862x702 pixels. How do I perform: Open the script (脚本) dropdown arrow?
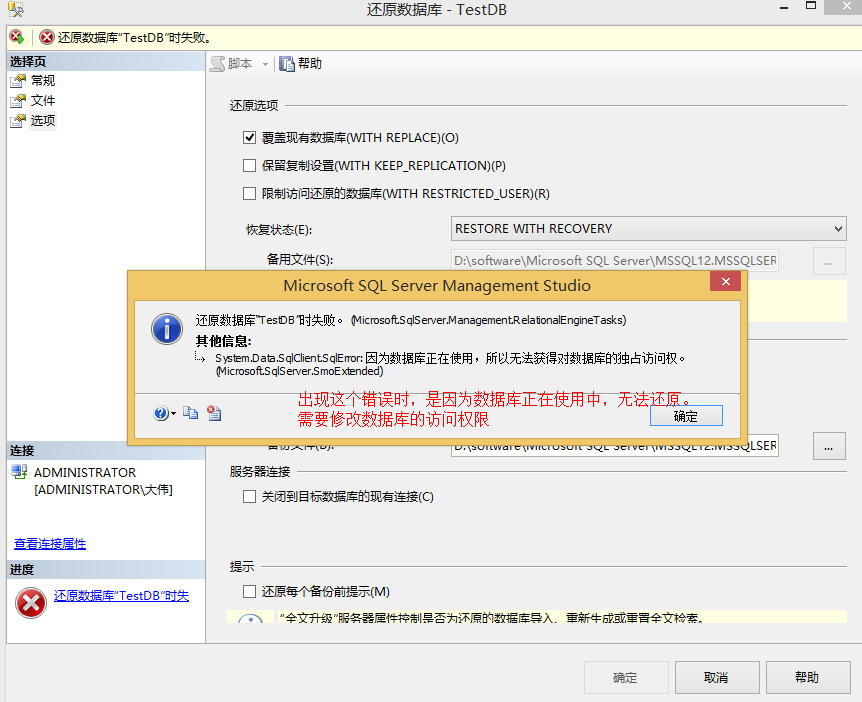[265, 64]
